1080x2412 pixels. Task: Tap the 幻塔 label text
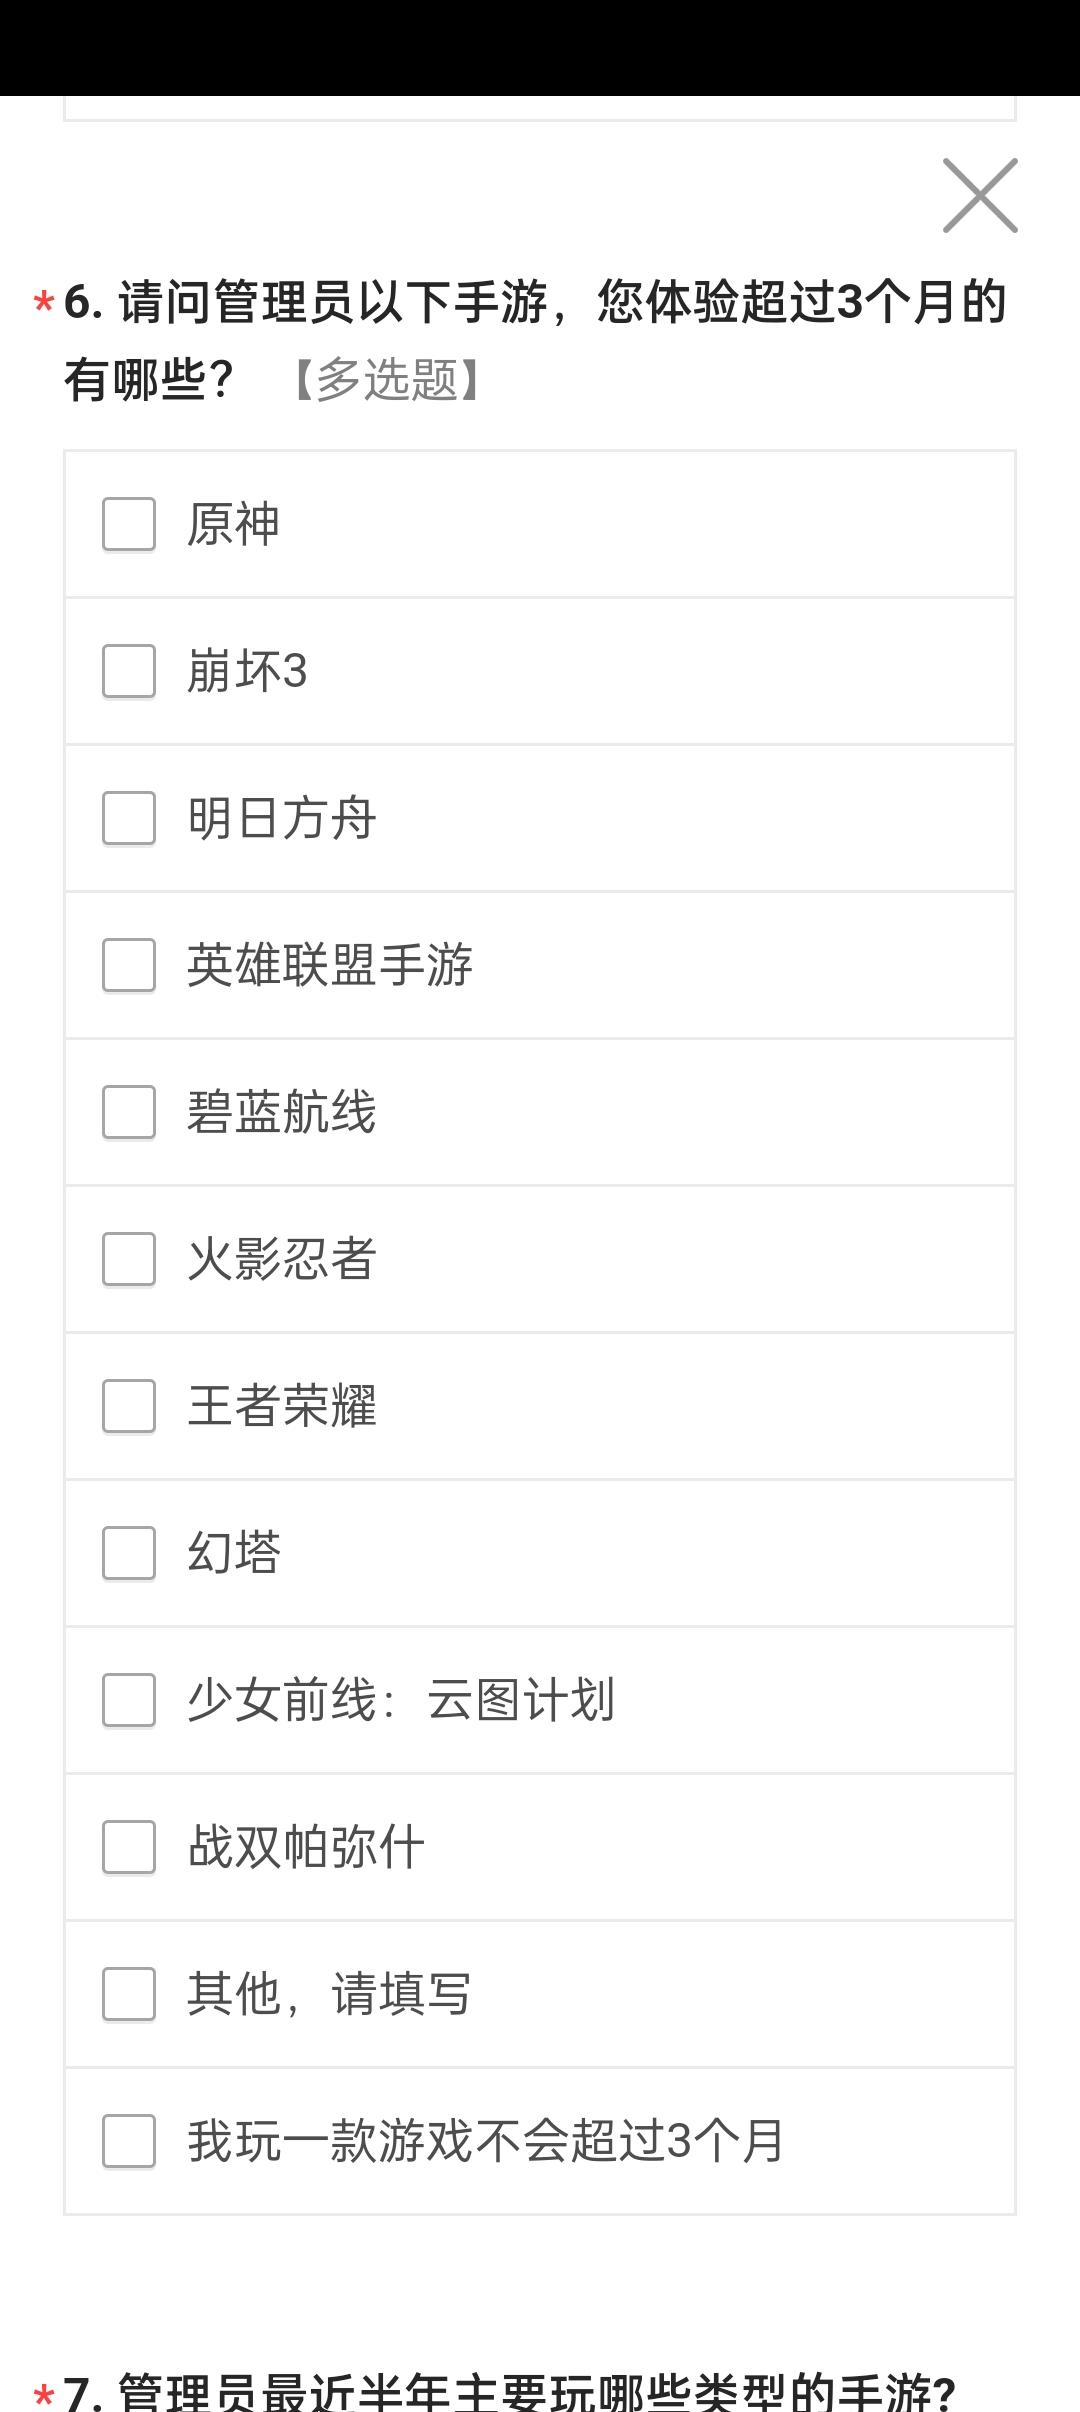234,1553
